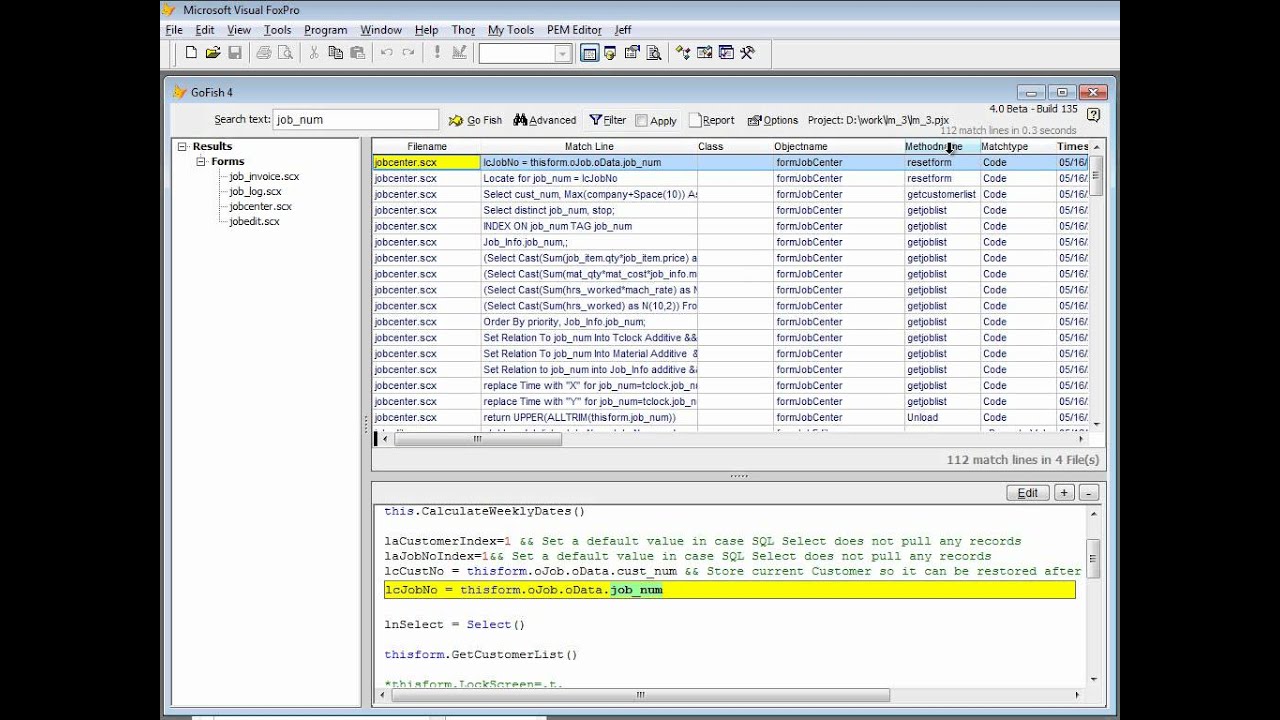This screenshot has width=1280, height=720.
Task: Open the Thor menu
Action: coord(463,30)
